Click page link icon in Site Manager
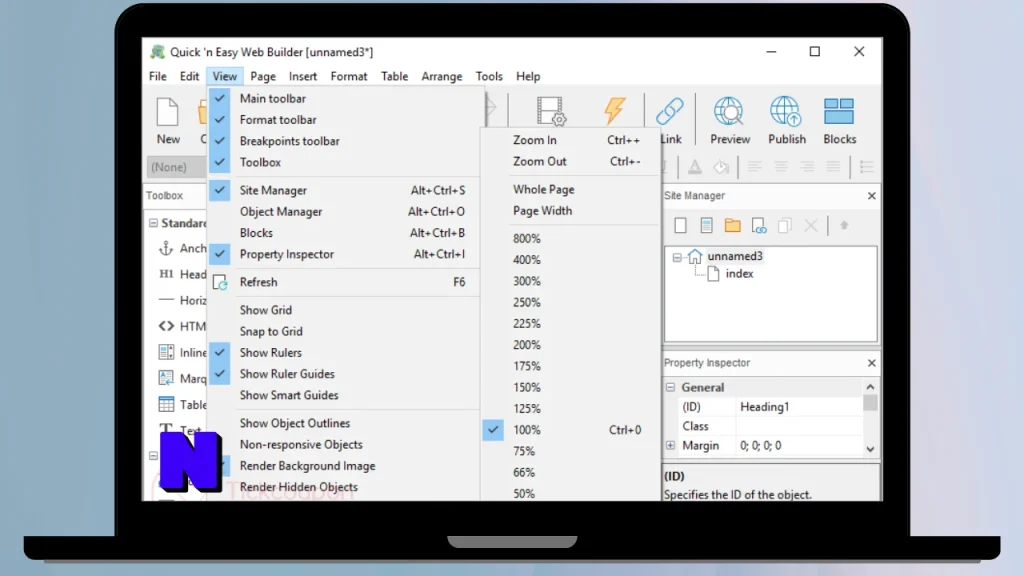 pyautogui.click(x=759, y=225)
